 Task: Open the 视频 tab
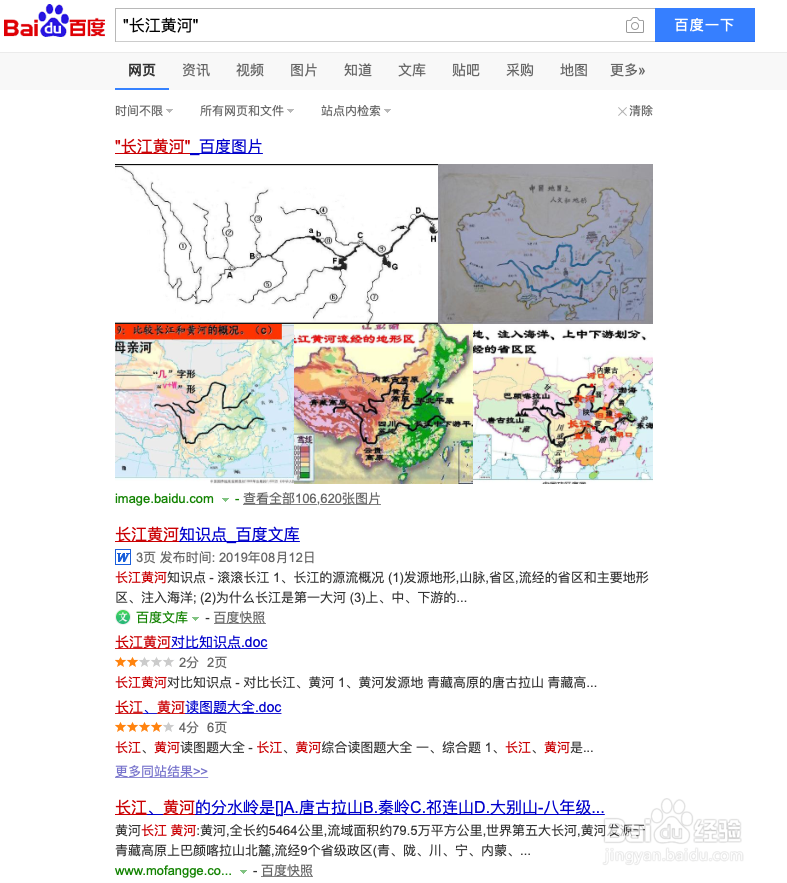click(250, 70)
